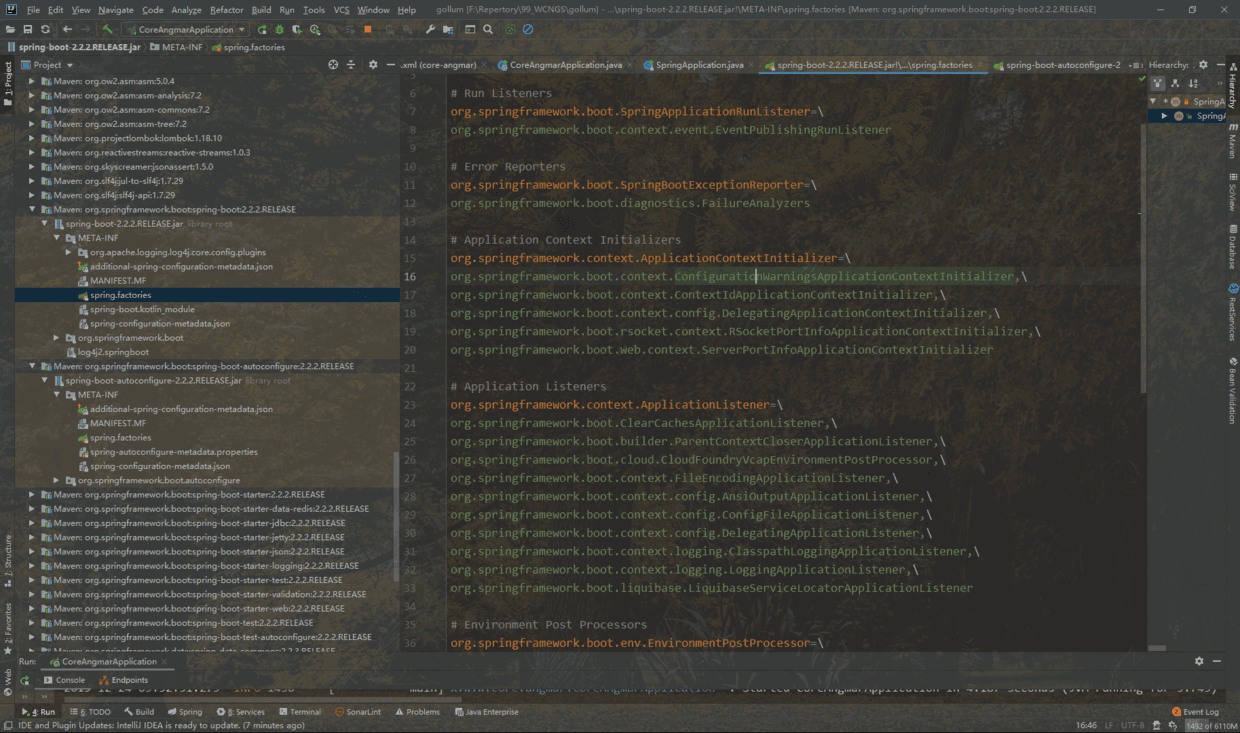Open Run panel settings gear

pyautogui.click(x=1199, y=661)
